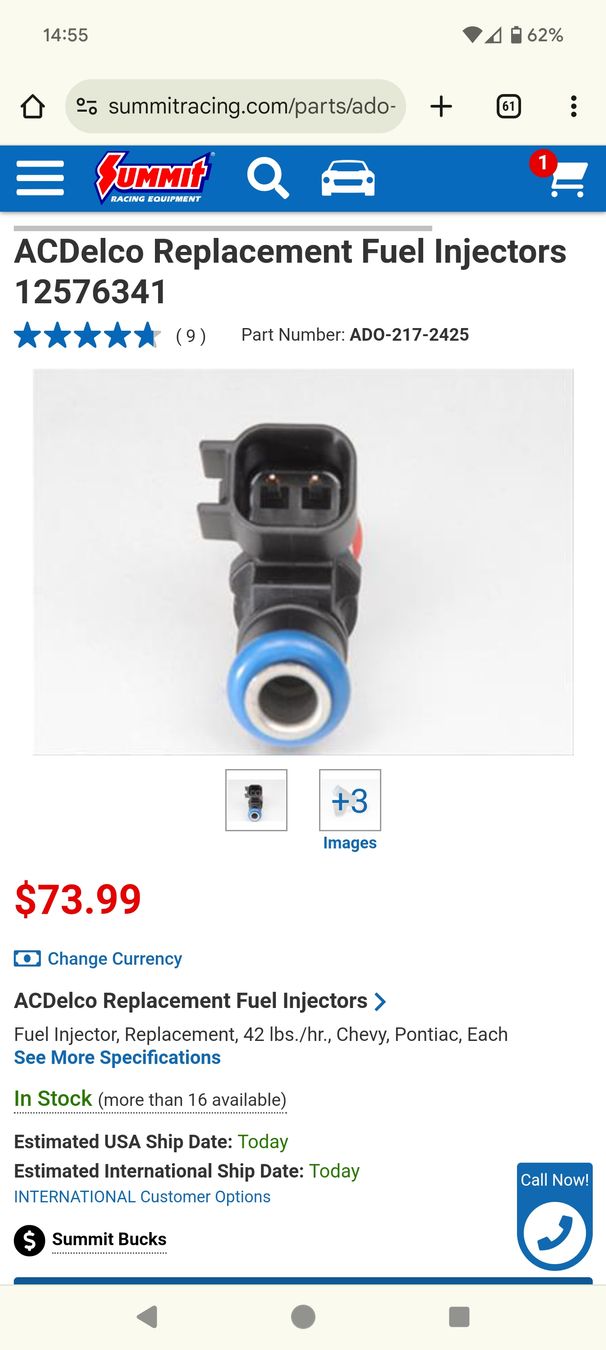Open the site search magnifier icon
The image size is (606, 1350).
tap(268, 179)
